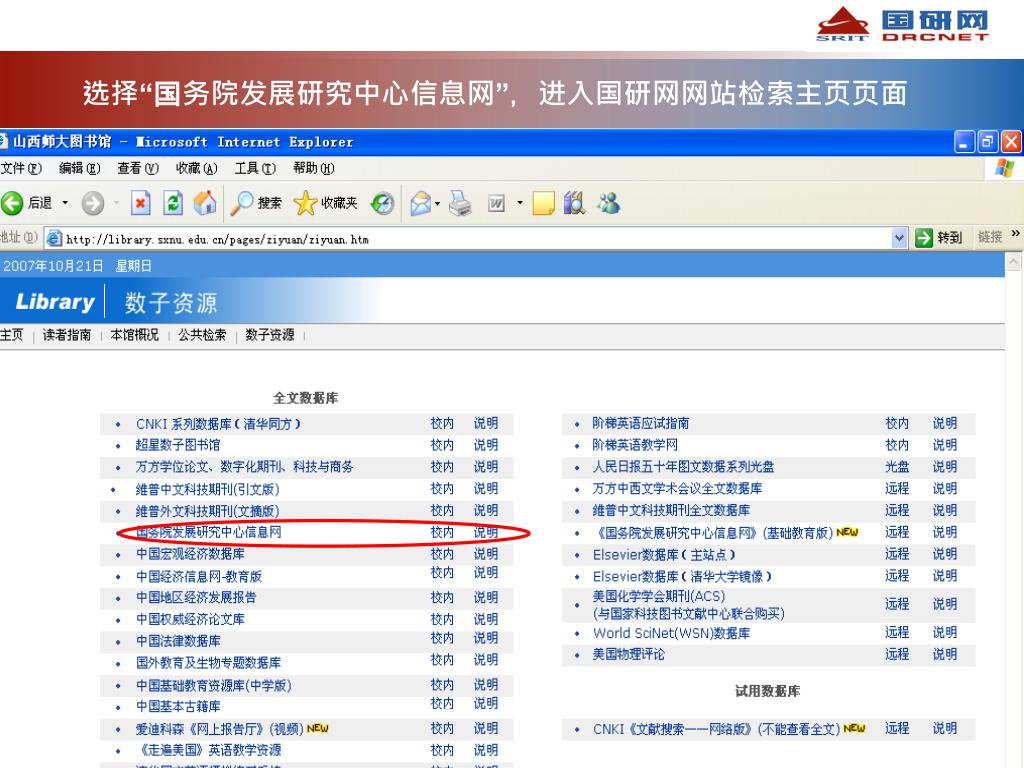The width and height of the screenshot is (1024, 768).
Task: Go to 主页 nav link
Action: point(12,335)
